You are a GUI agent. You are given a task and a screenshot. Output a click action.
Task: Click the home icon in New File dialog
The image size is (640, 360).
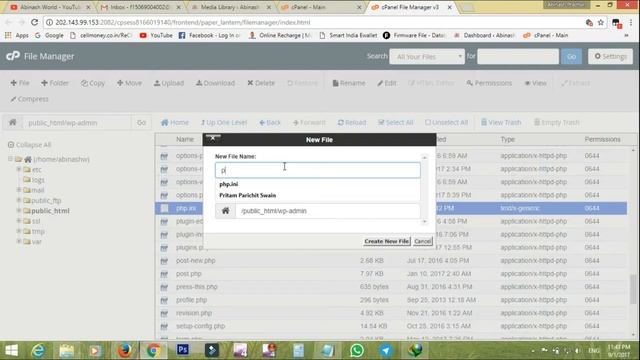coord(225,211)
